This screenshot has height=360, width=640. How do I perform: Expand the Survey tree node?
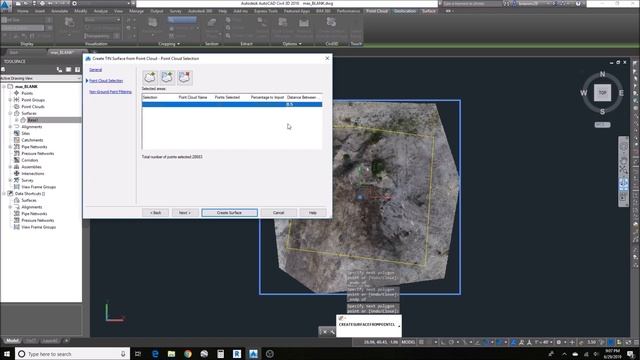pyautogui.click(x=10, y=180)
